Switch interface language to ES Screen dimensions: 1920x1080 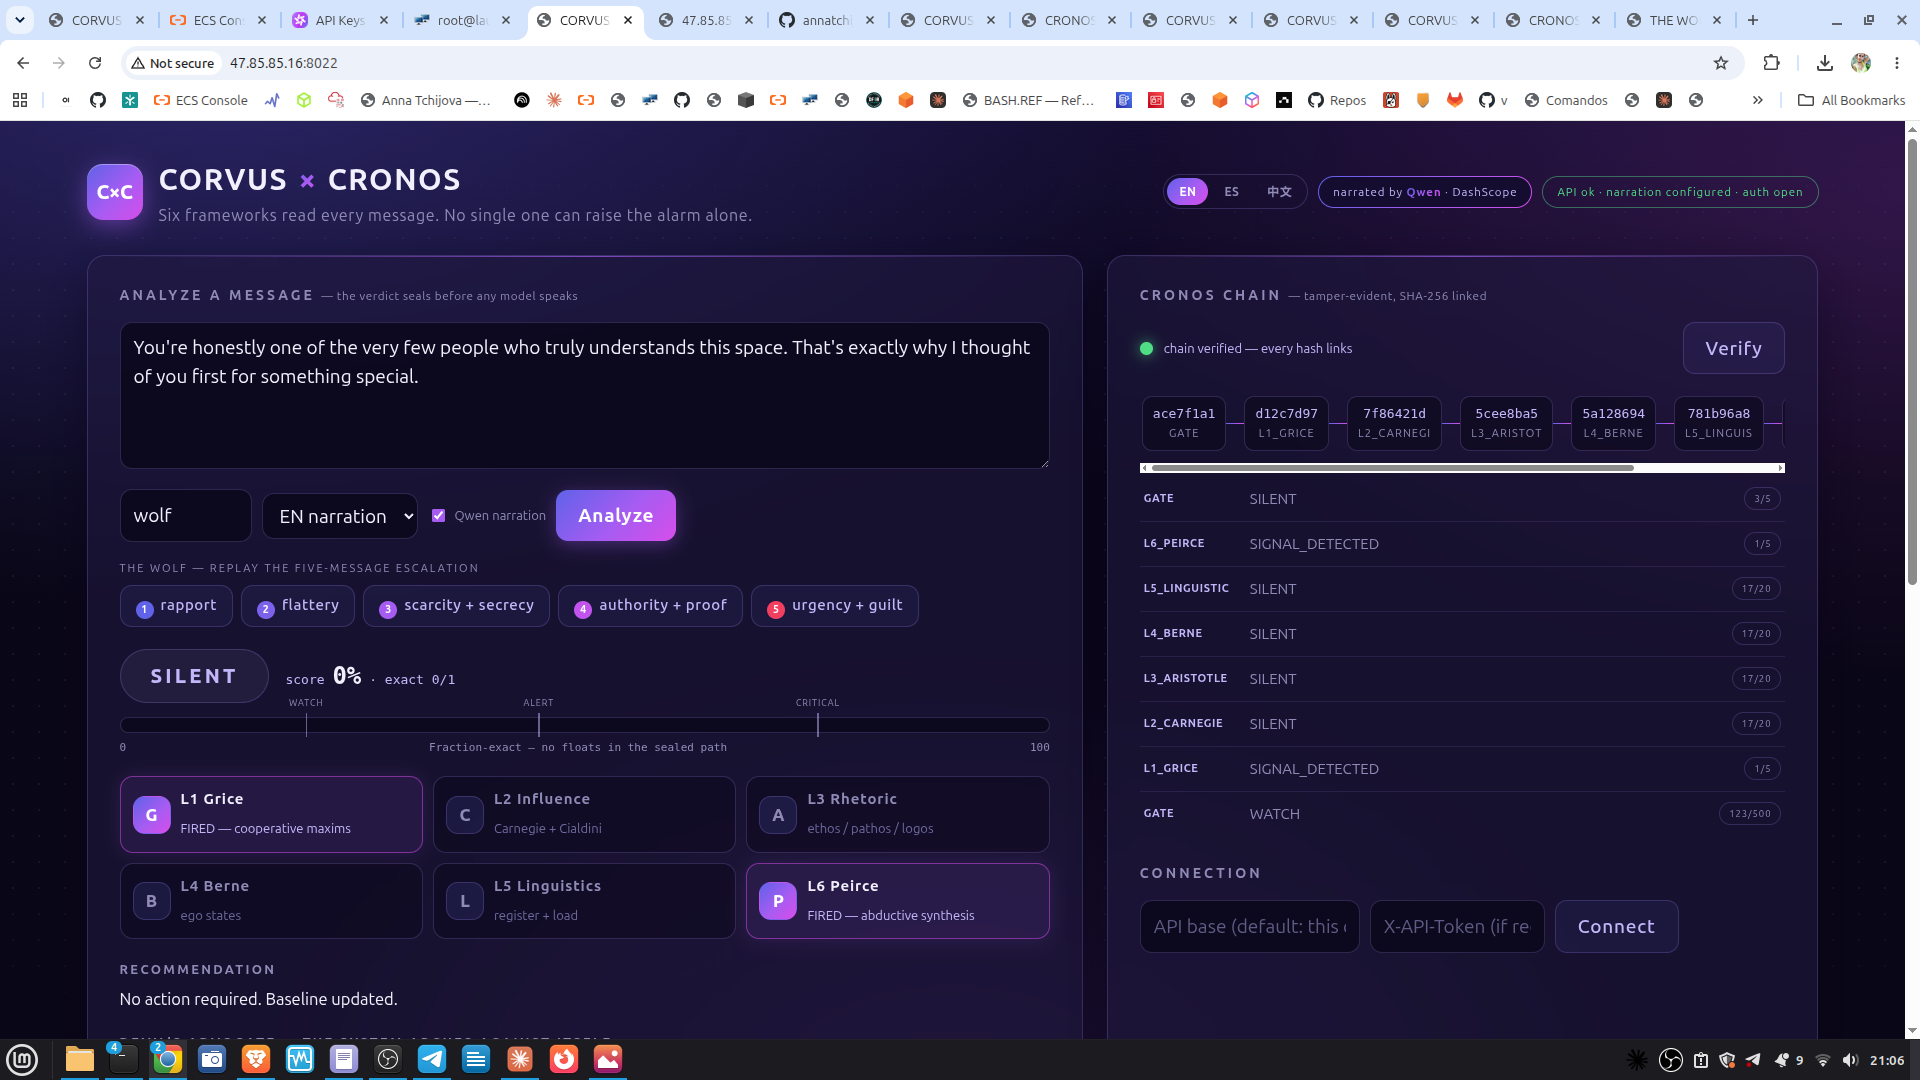[1231, 192]
